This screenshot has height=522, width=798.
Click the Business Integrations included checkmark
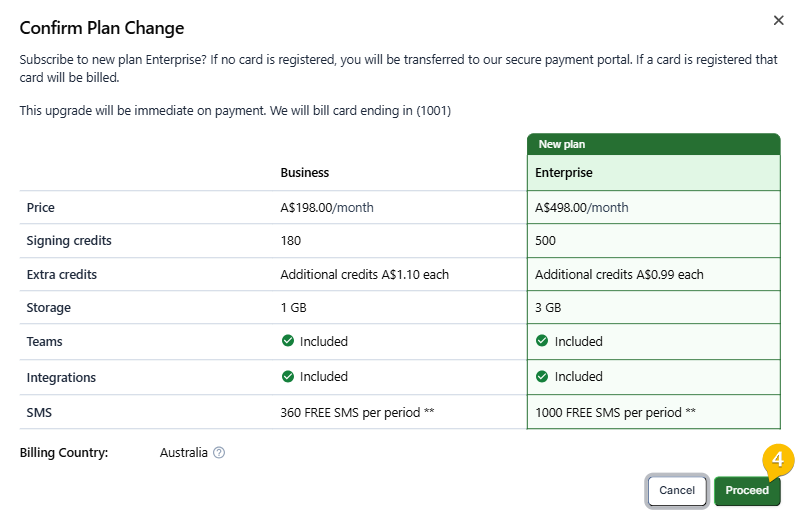tap(288, 376)
